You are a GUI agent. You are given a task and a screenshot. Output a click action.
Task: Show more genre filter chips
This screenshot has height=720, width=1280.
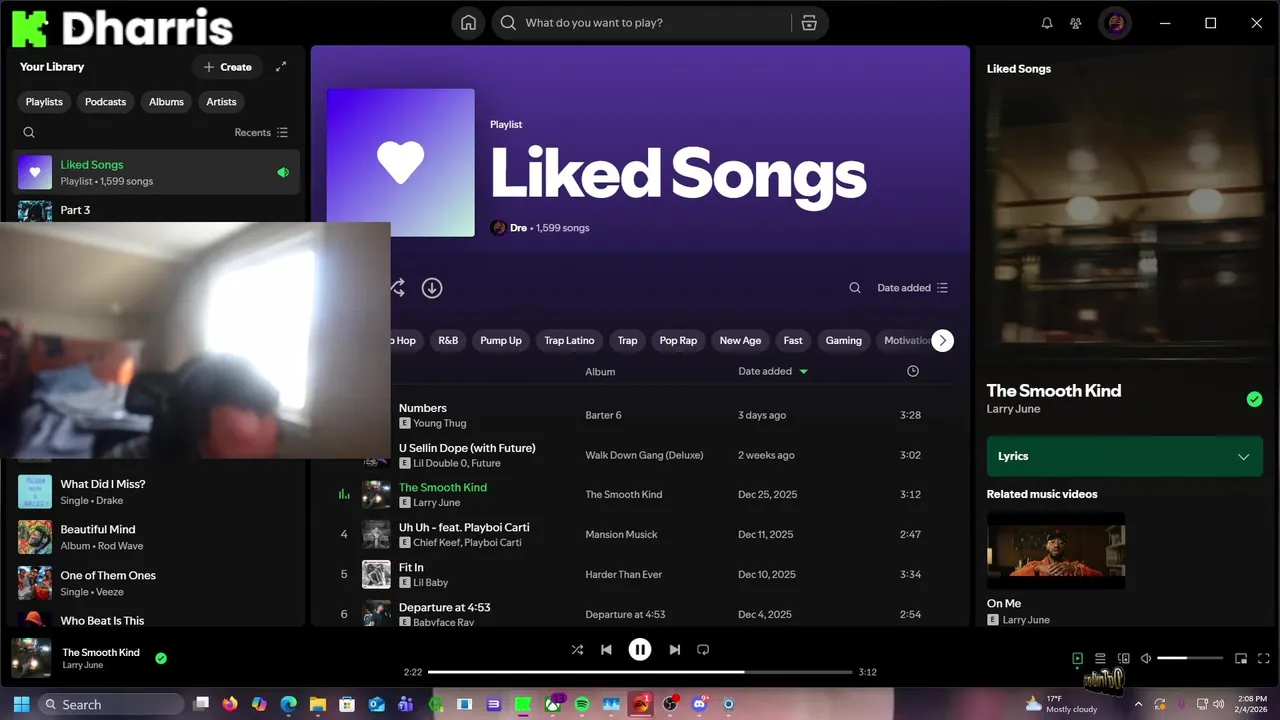pyautogui.click(x=942, y=340)
